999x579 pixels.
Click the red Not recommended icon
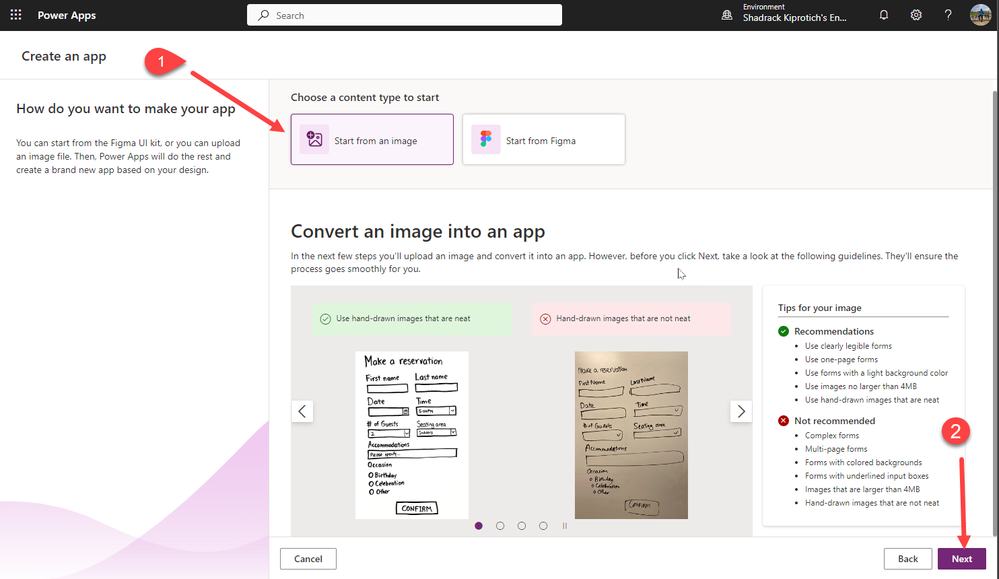click(784, 420)
